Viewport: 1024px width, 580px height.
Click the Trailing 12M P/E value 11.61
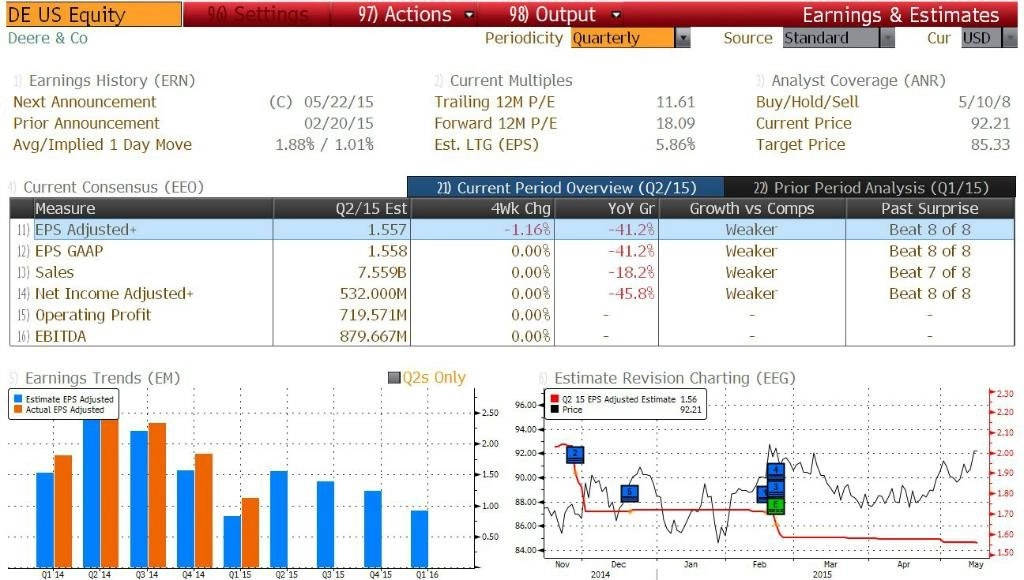(x=675, y=102)
